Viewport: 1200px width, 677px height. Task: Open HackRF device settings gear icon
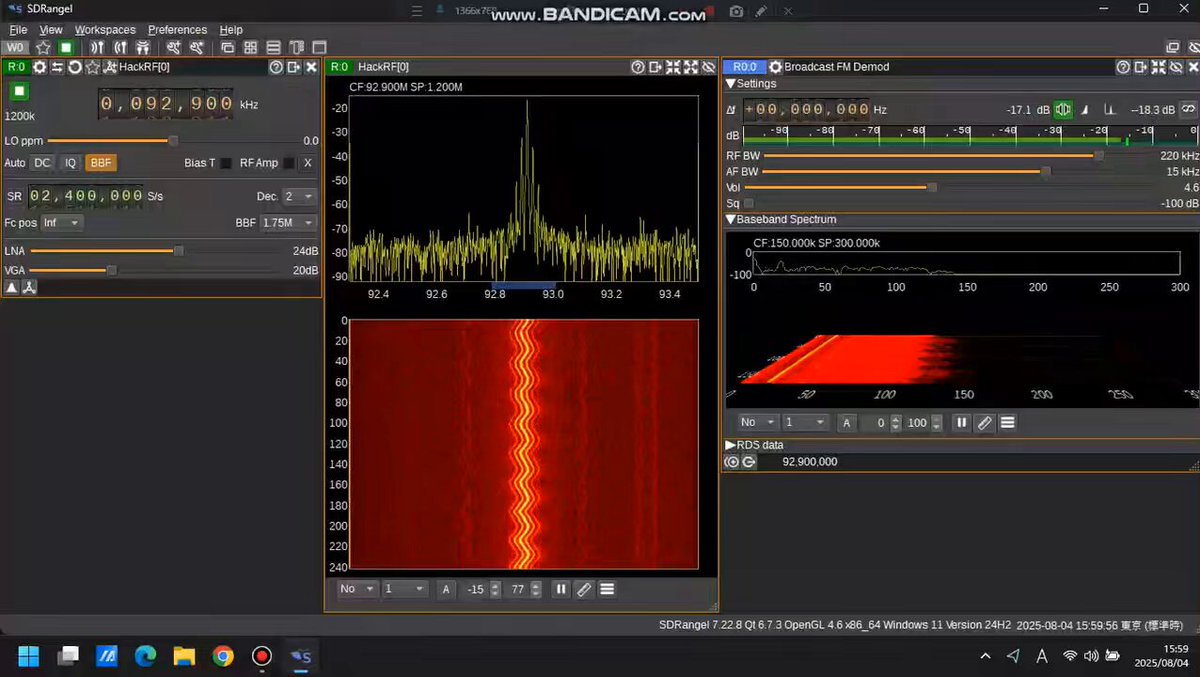pos(39,67)
